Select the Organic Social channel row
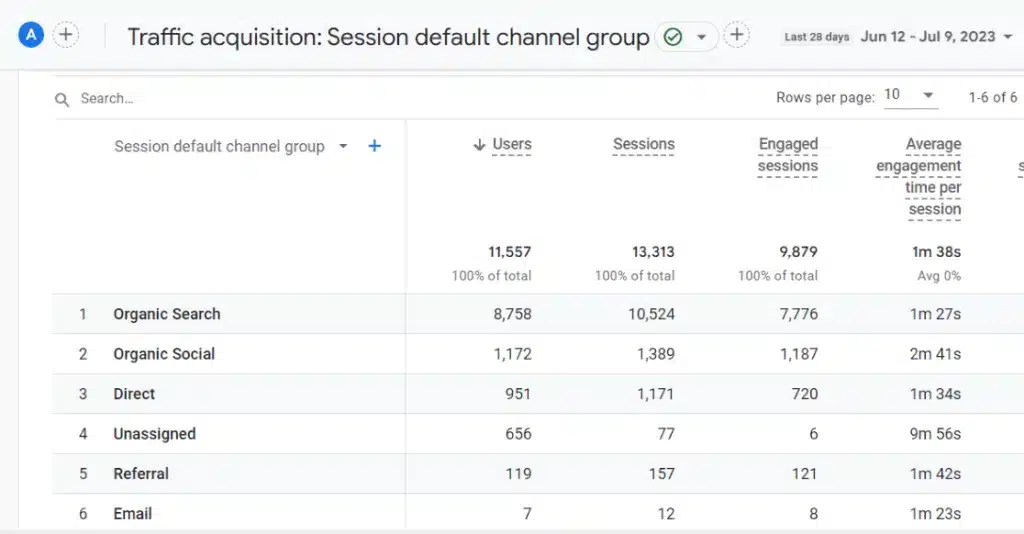The height and width of the screenshot is (534, 1024). point(164,354)
